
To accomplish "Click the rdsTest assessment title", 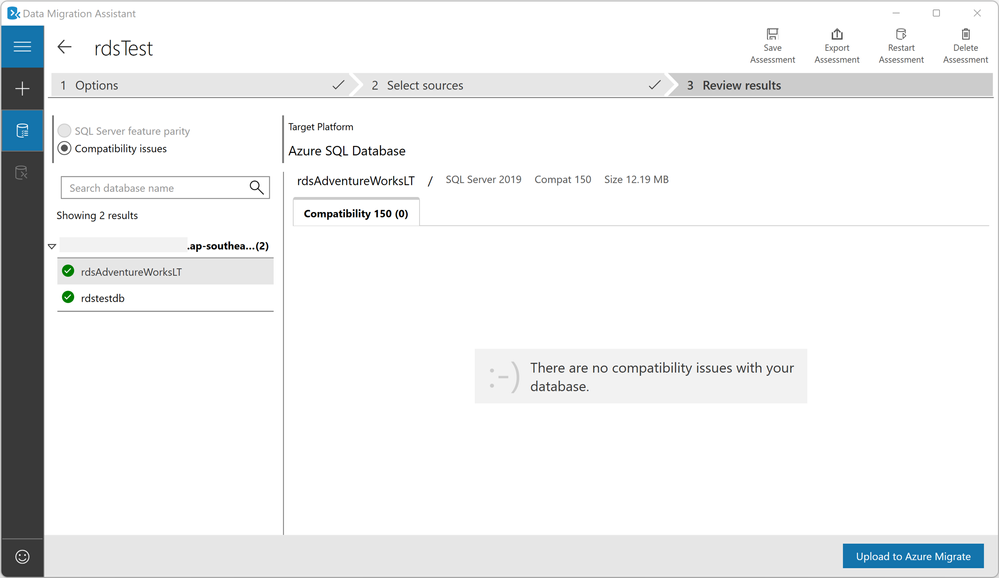I will coord(124,48).
